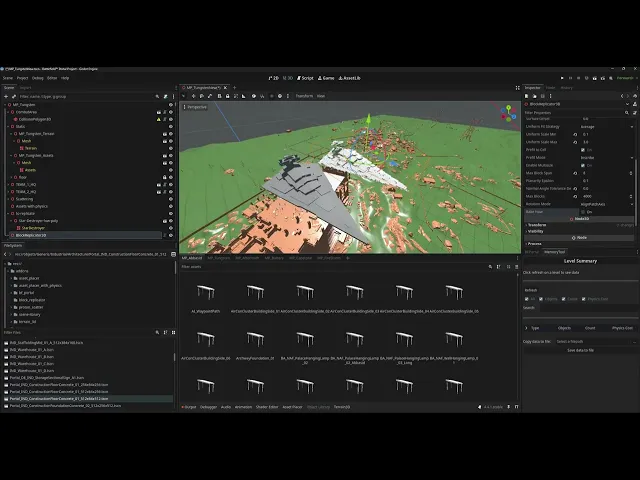Select the TEAM_2_HQ node
The height and width of the screenshot is (480, 640).
[26, 192]
